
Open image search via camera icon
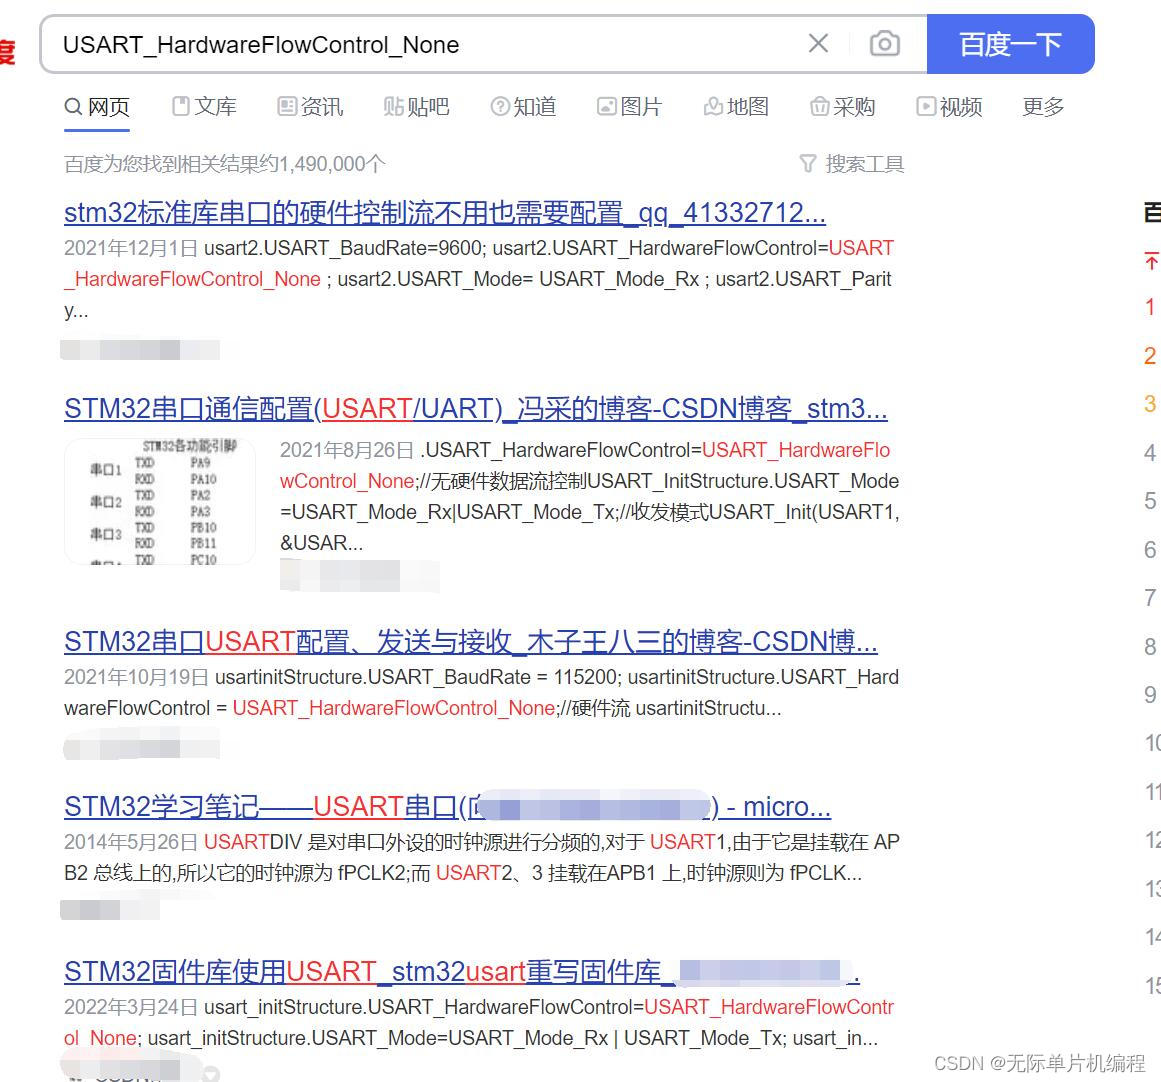pyautogui.click(x=885, y=44)
